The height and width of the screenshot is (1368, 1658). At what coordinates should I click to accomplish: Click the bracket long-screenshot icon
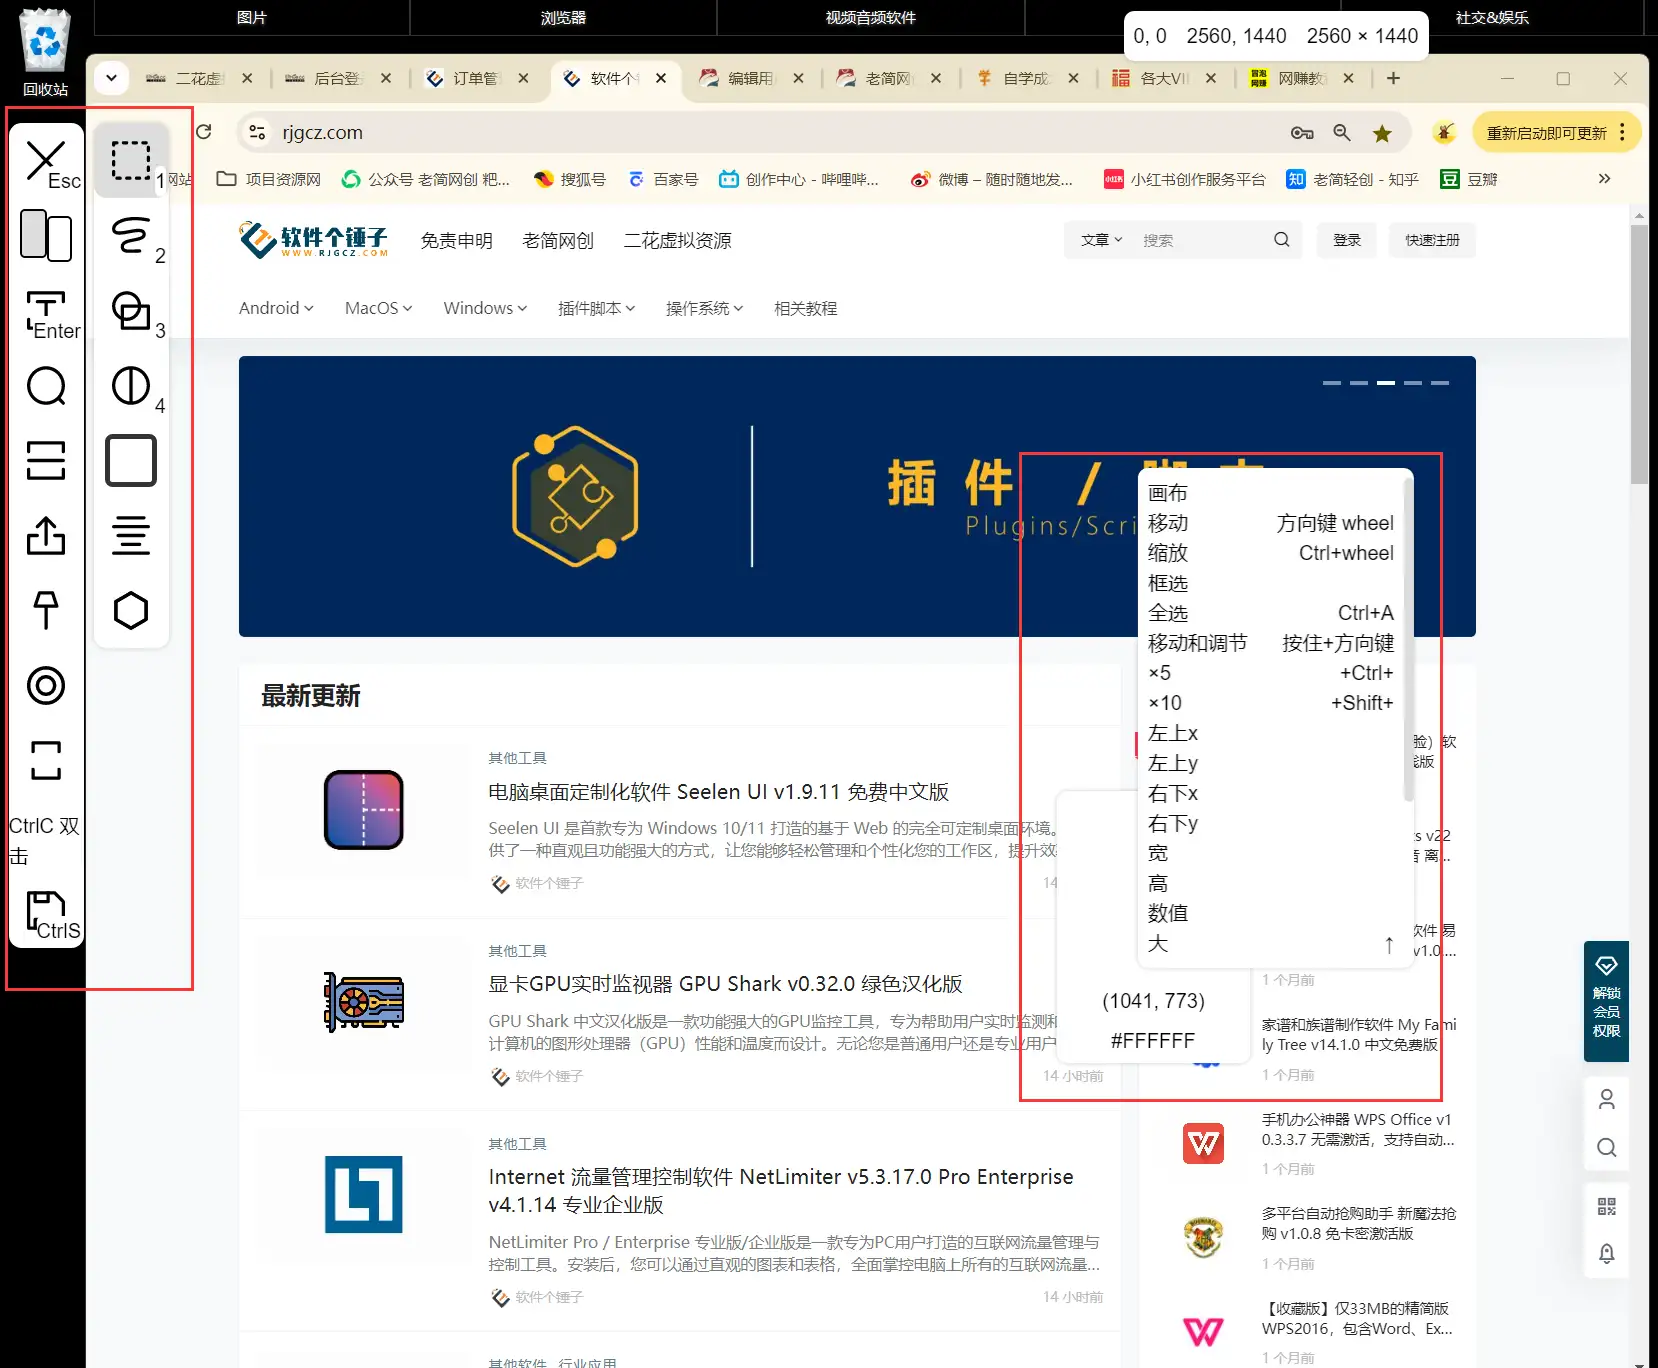(46, 760)
